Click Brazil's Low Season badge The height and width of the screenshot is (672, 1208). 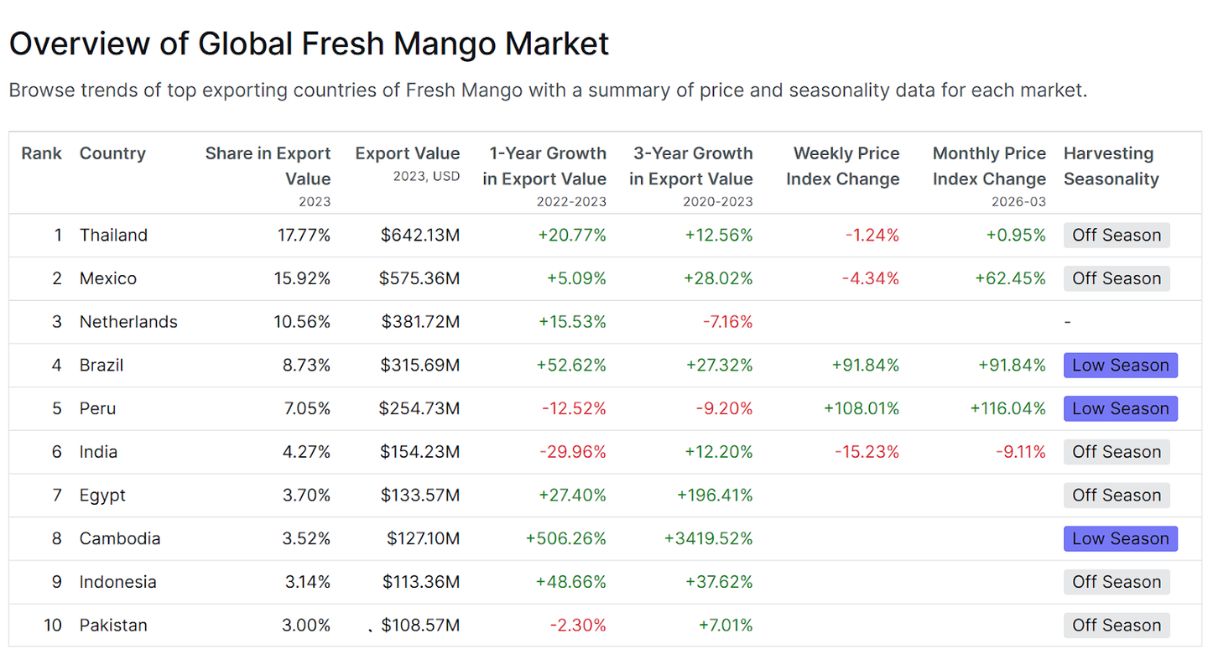(1120, 365)
